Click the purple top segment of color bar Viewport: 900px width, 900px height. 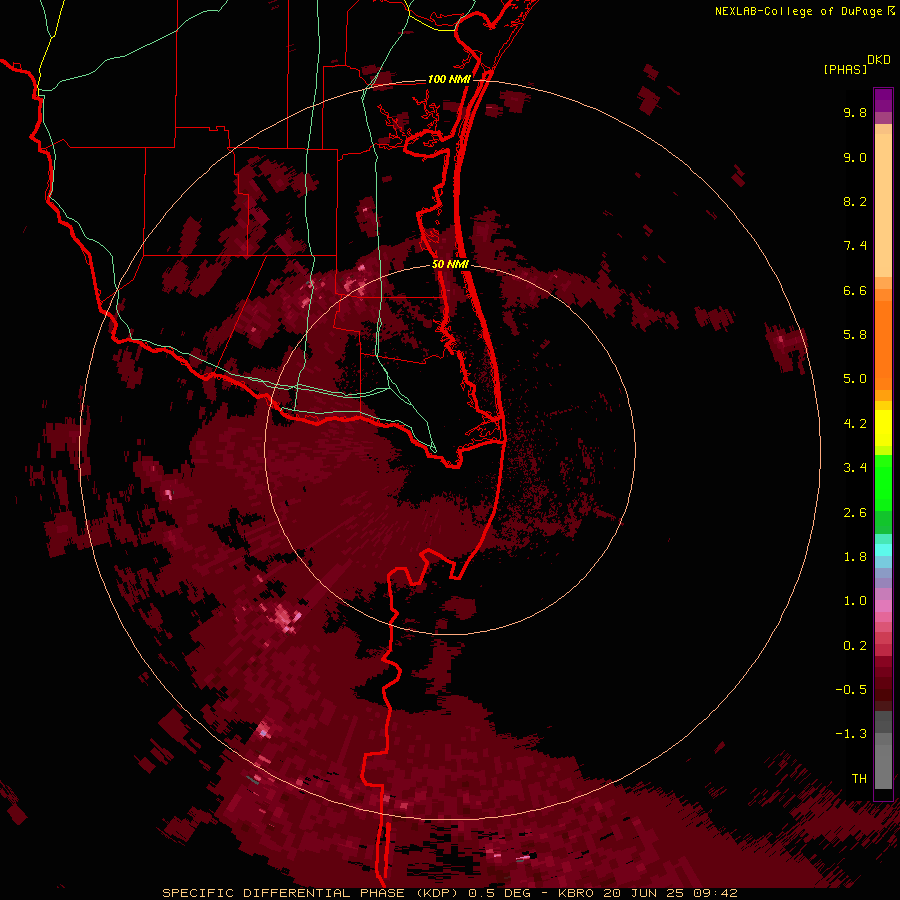pos(883,100)
